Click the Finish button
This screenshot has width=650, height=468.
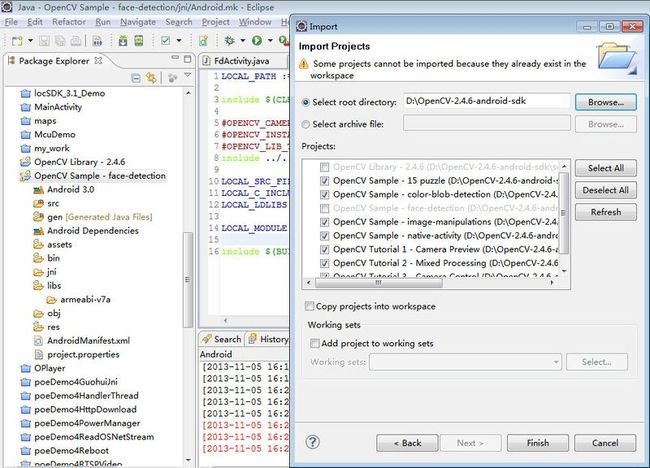click(538, 443)
